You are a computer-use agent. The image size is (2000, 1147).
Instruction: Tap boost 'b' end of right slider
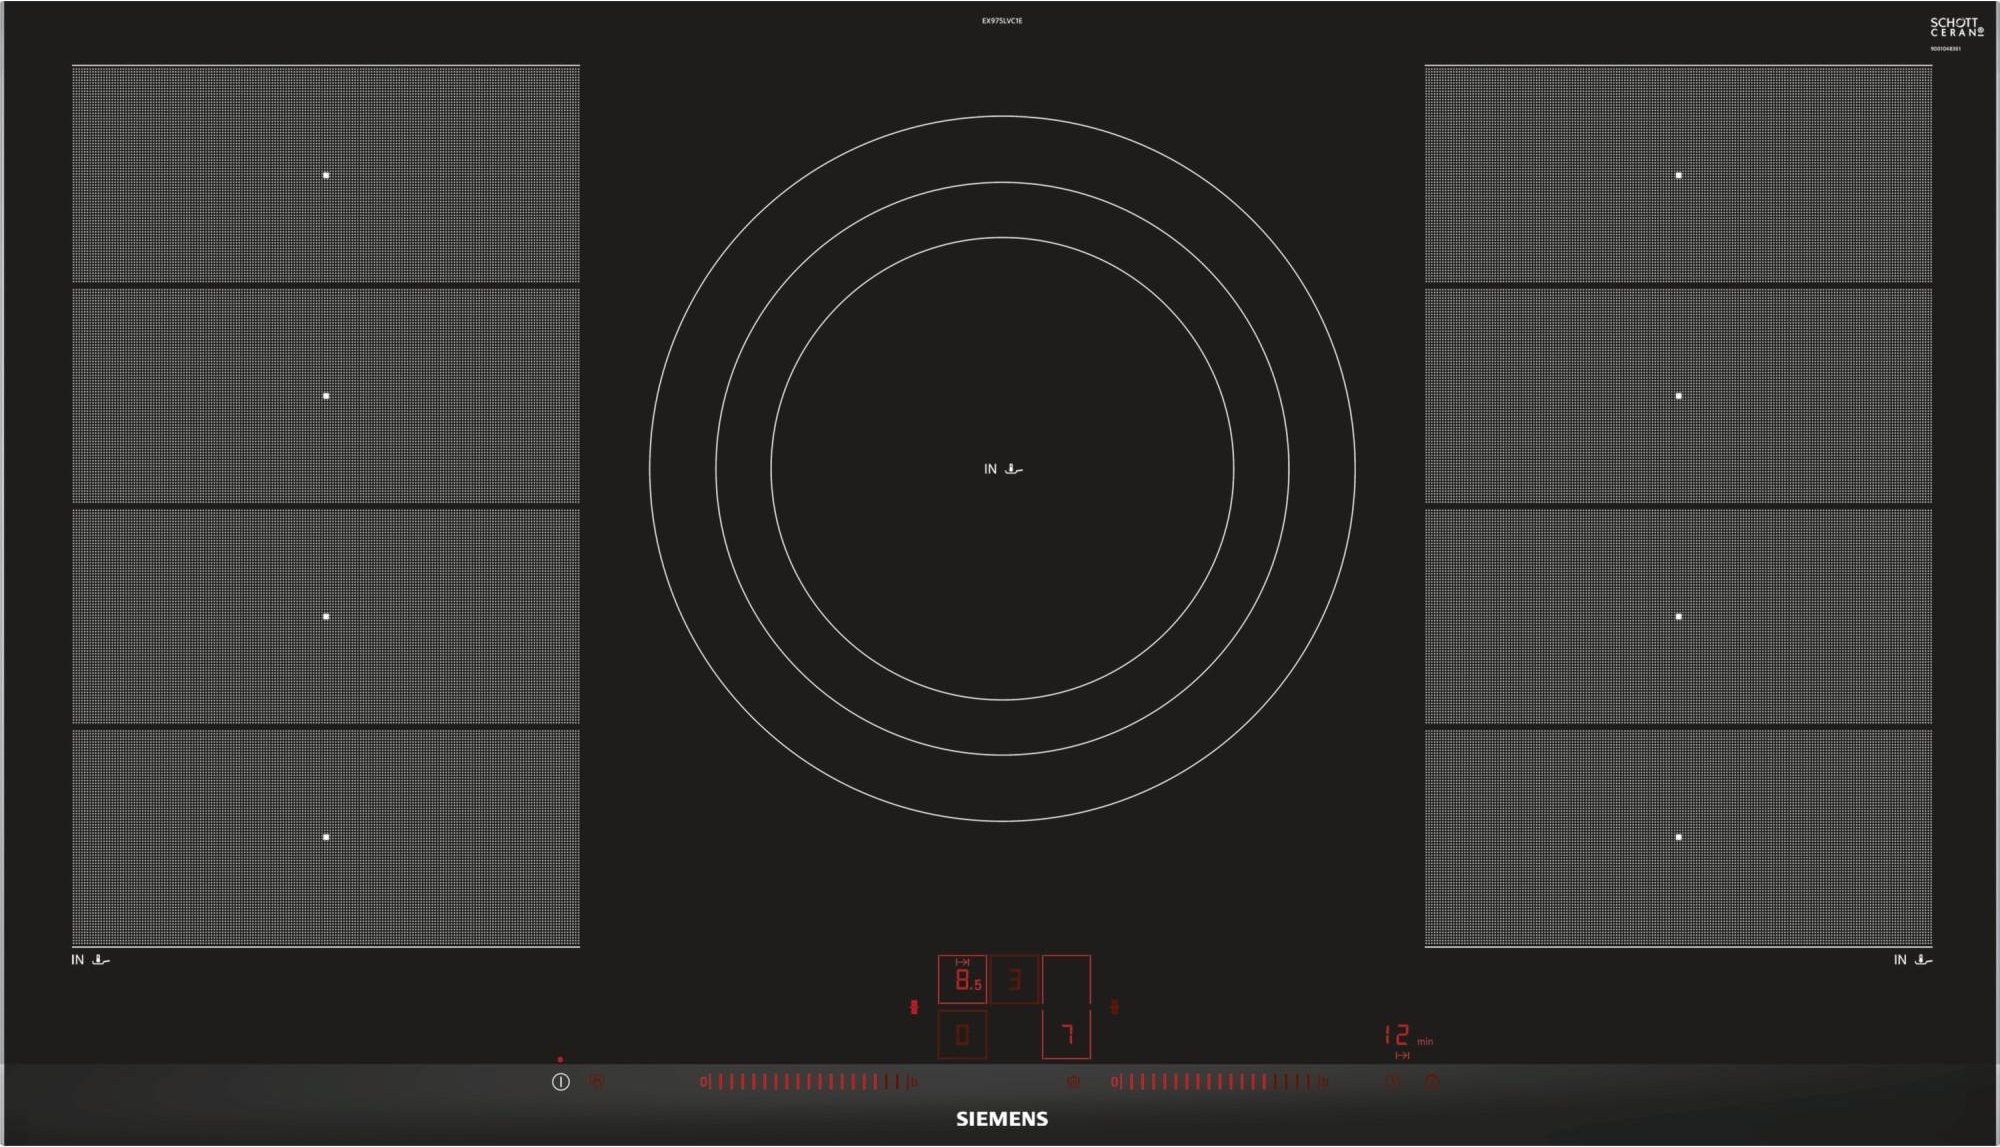coord(1322,1081)
